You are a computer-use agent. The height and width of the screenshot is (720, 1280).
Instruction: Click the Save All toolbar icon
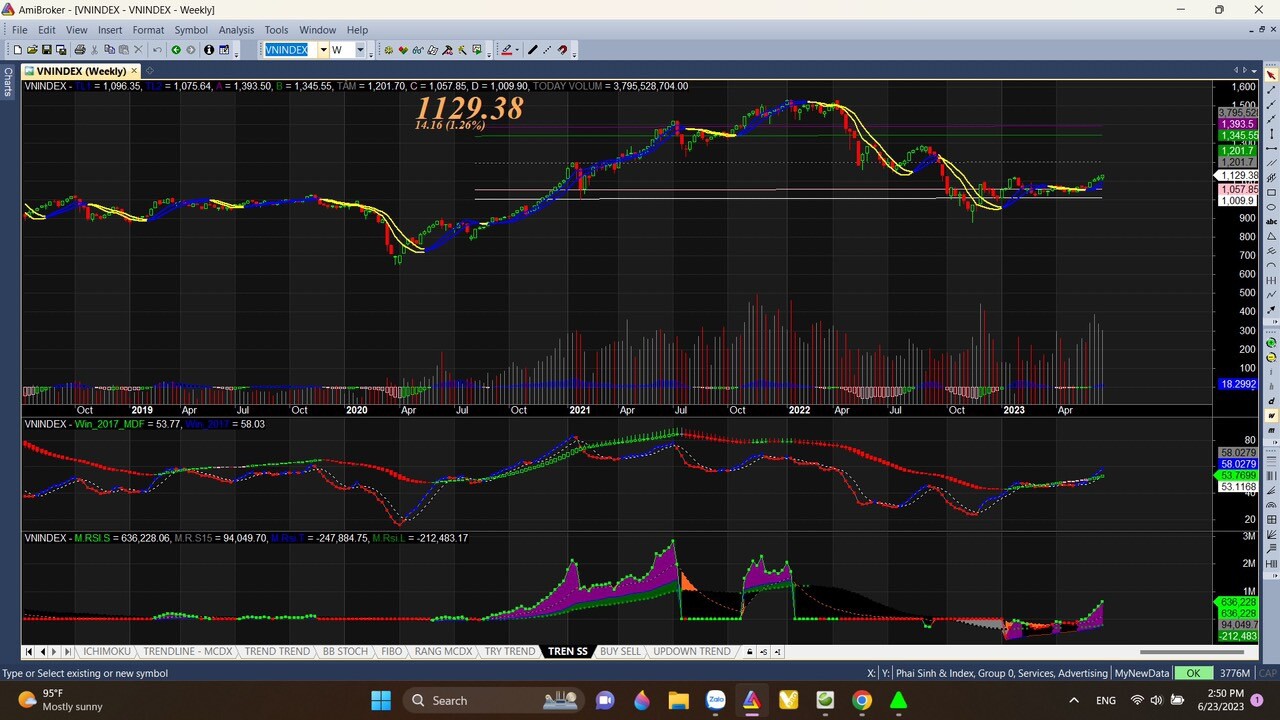pos(61,50)
